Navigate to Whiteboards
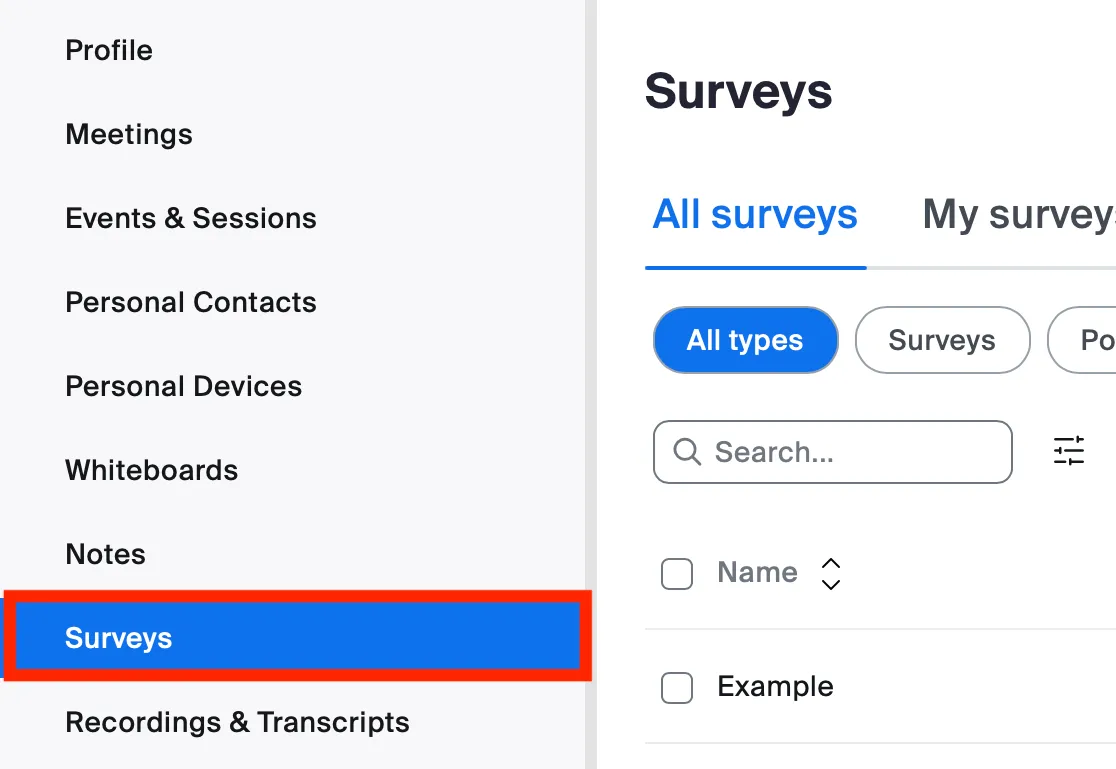Viewport: 1116px width, 769px height. [151, 470]
